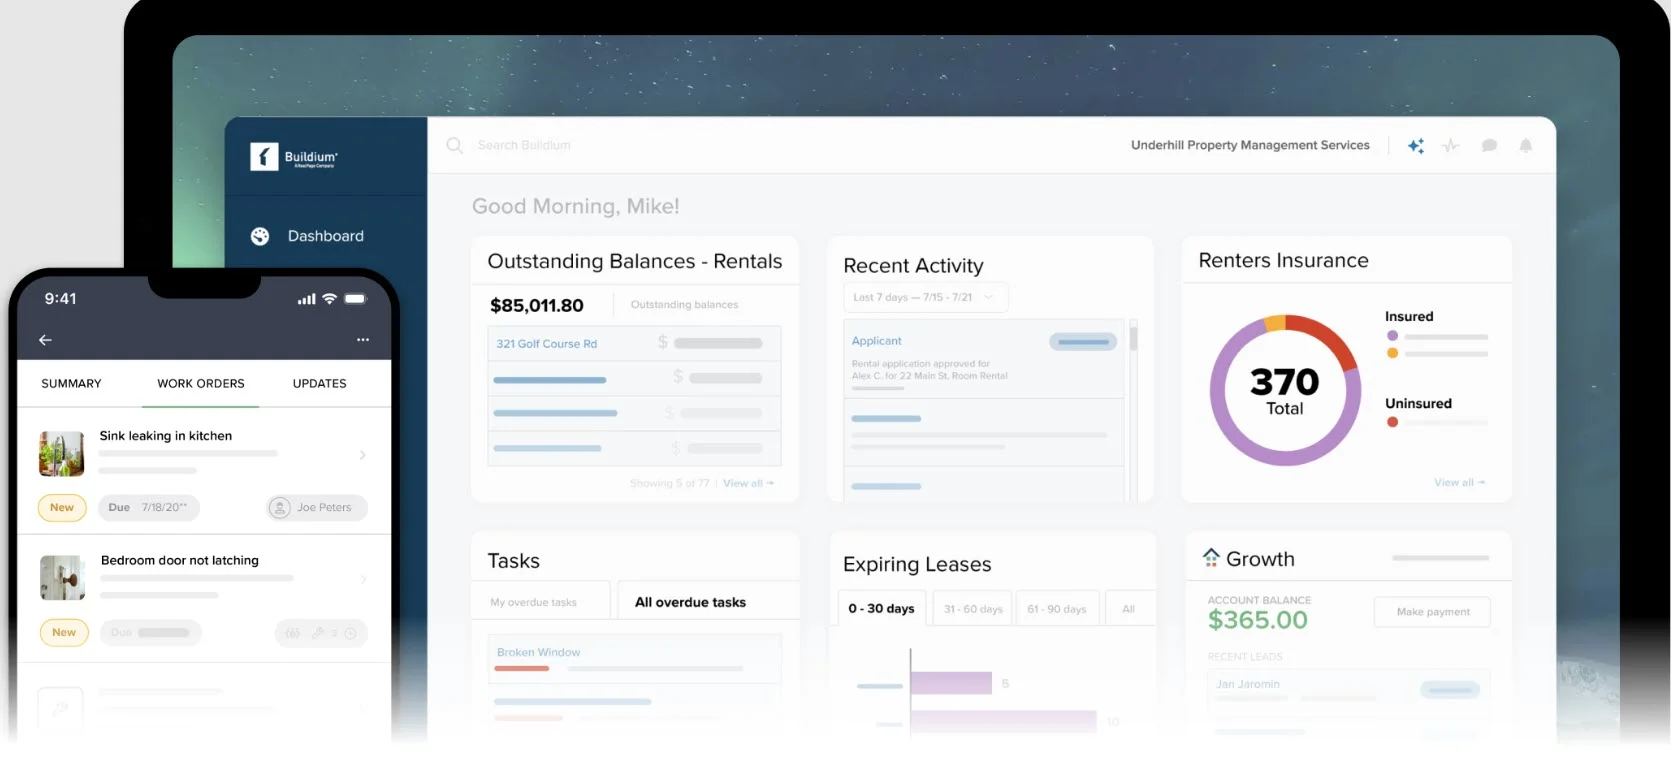Select the 0 - 30 days leases tab

(x=881, y=608)
